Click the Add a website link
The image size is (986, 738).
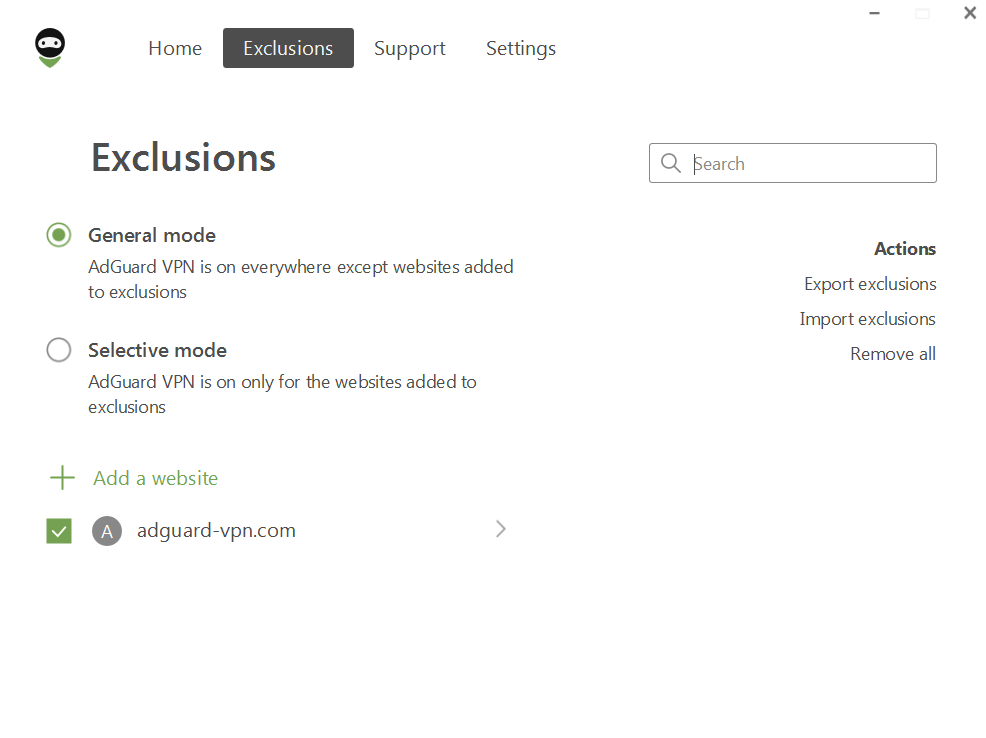[x=155, y=478]
